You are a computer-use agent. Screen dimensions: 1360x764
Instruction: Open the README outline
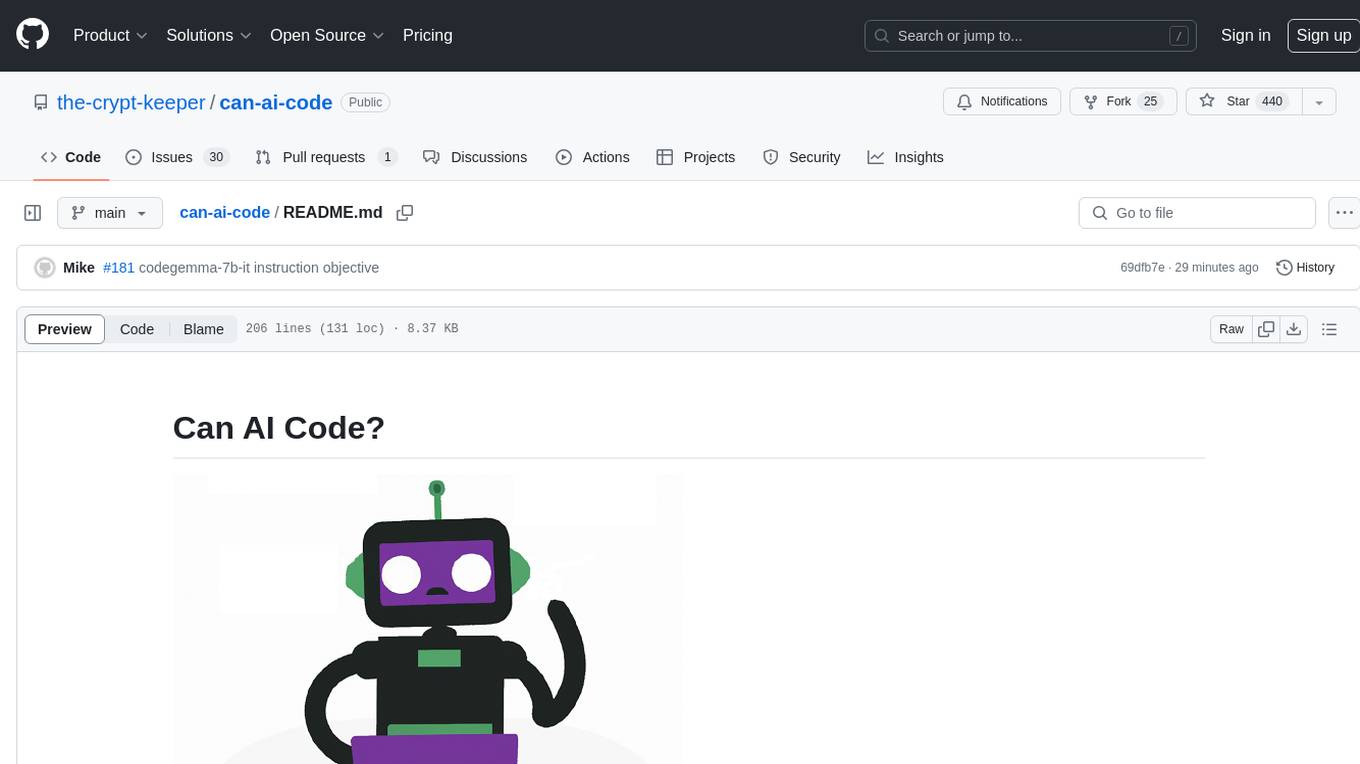tap(1329, 329)
